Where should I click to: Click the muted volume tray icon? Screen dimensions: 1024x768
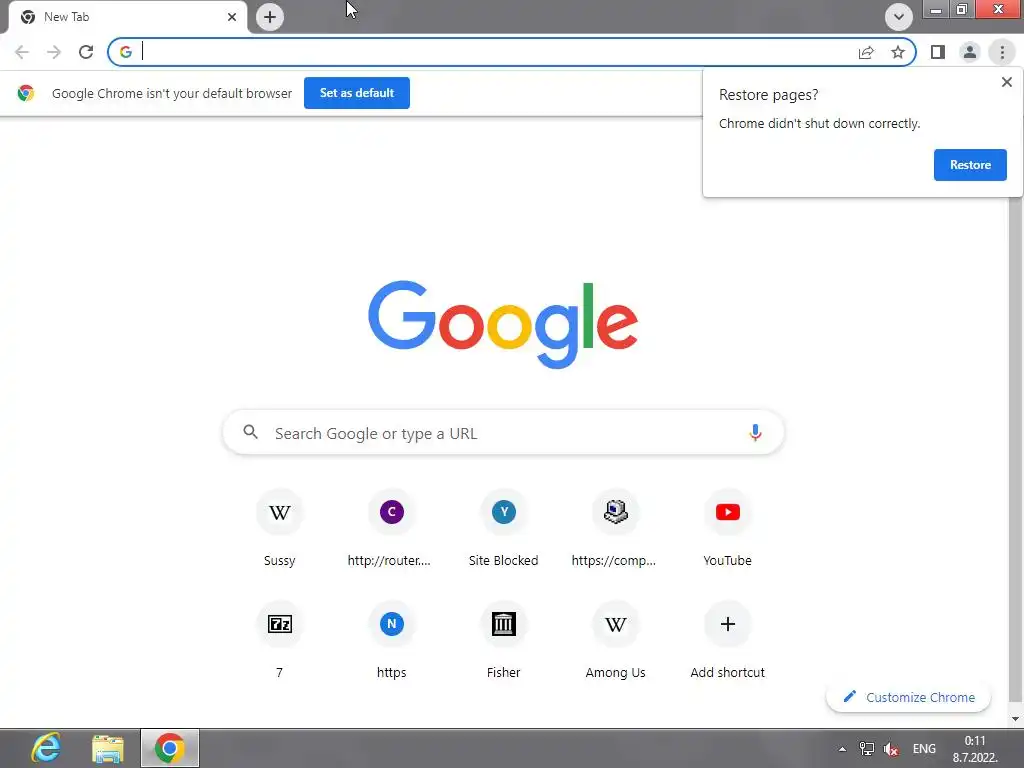tap(891, 749)
